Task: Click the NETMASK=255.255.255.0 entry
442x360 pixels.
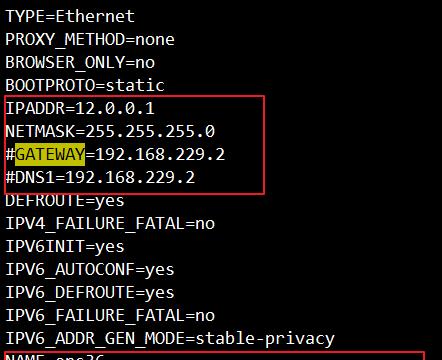Action: 110,131
